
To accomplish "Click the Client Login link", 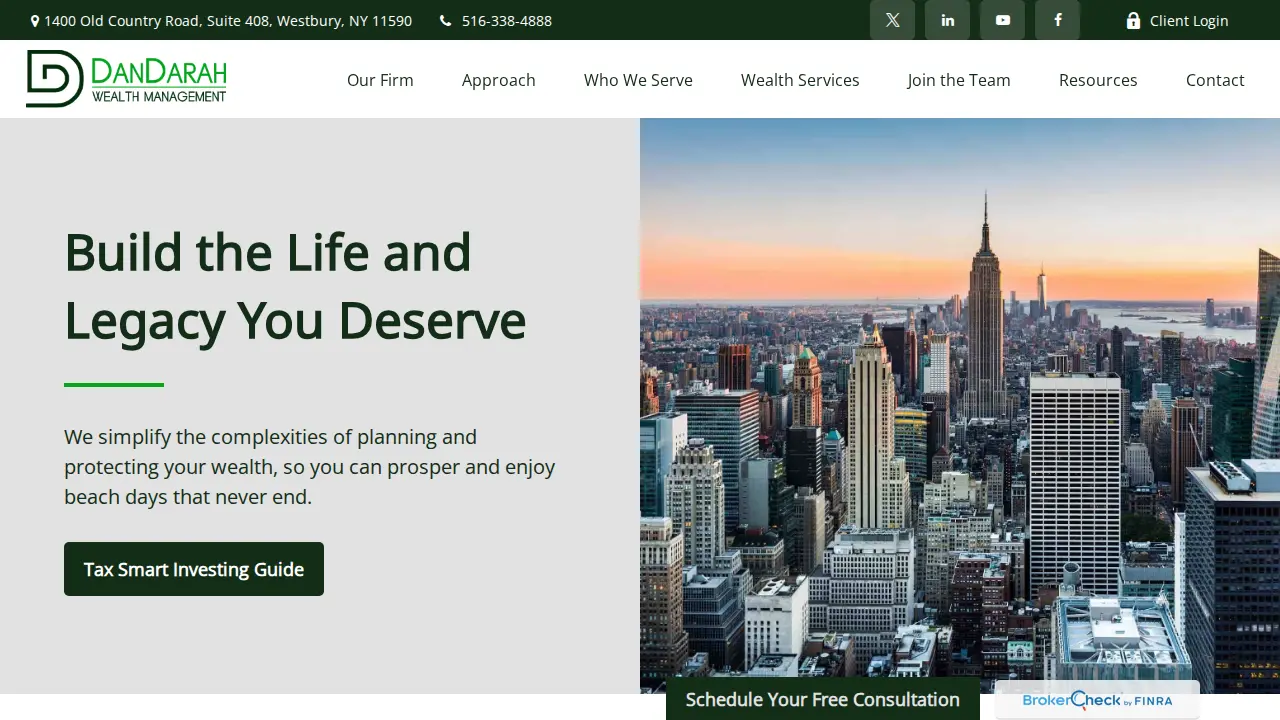I will [1177, 20].
